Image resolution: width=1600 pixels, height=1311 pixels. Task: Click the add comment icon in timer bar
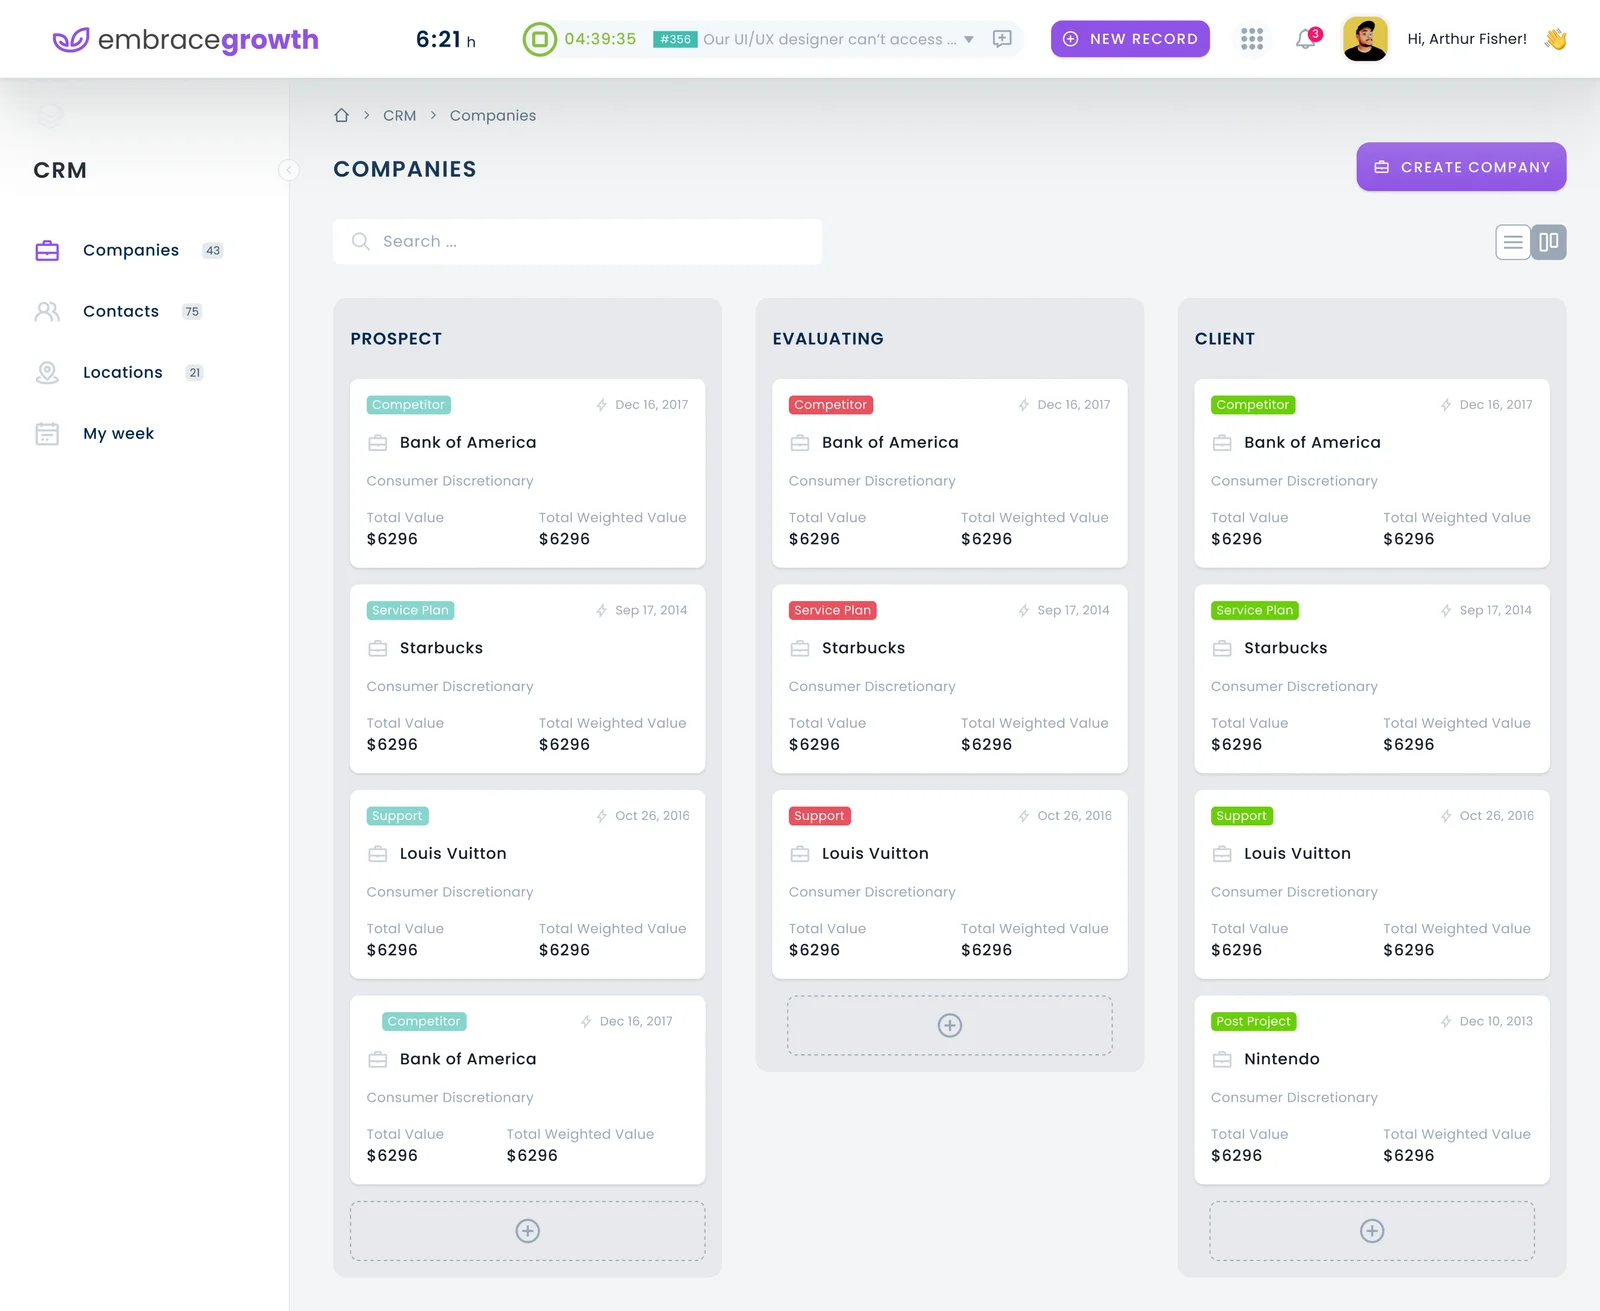(x=1002, y=39)
